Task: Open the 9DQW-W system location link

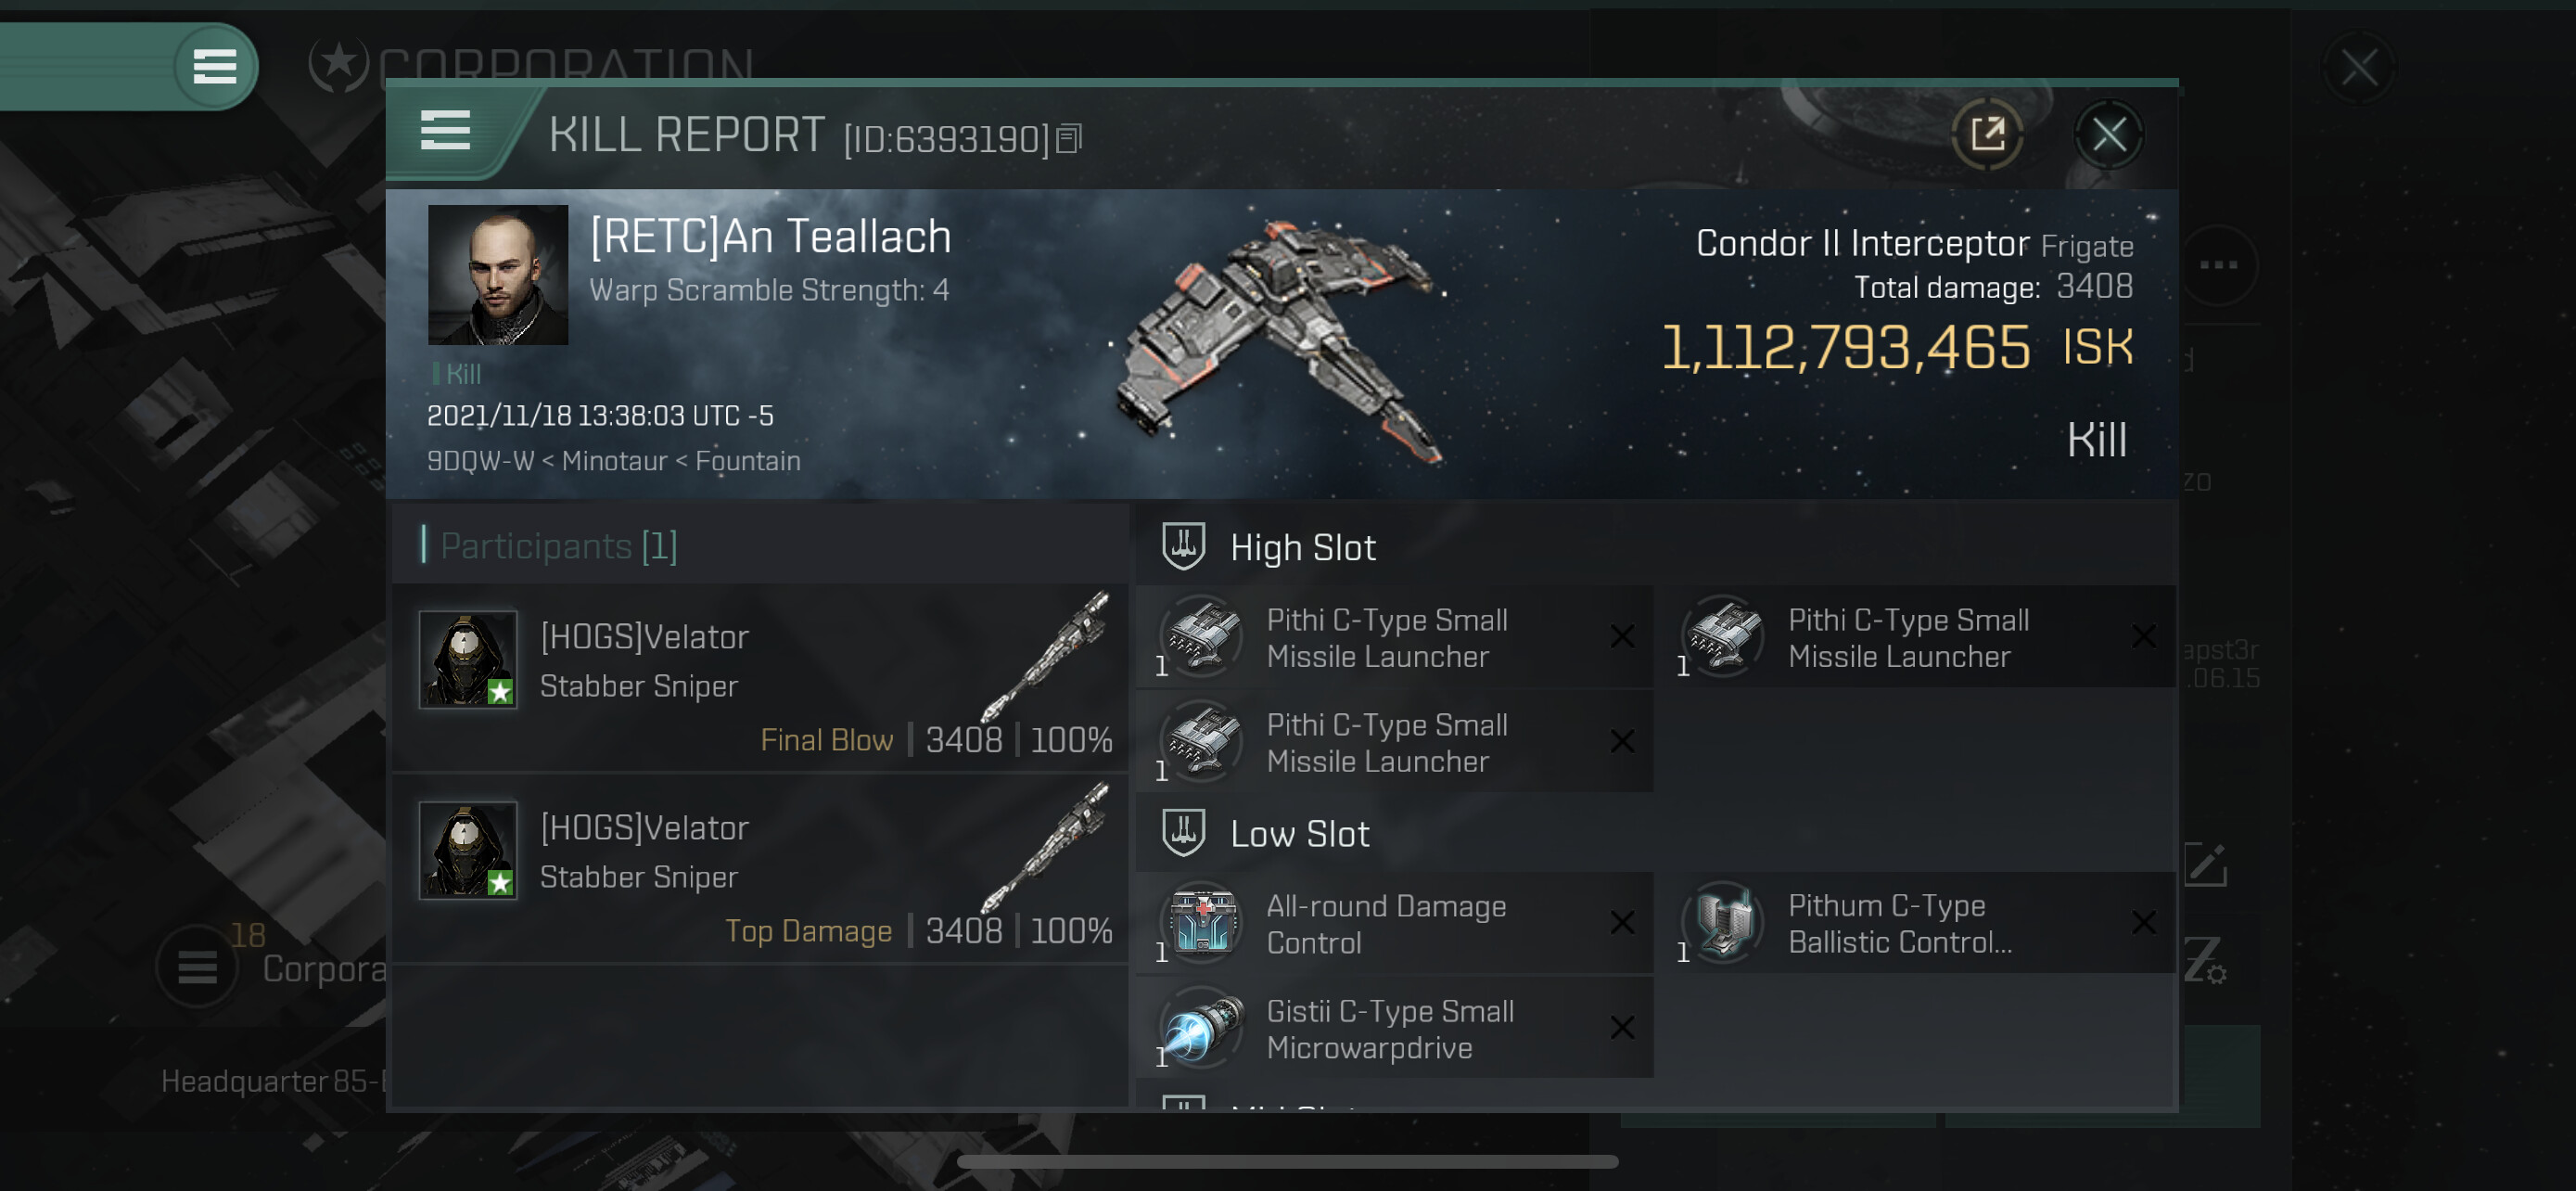Action: click(480, 461)
